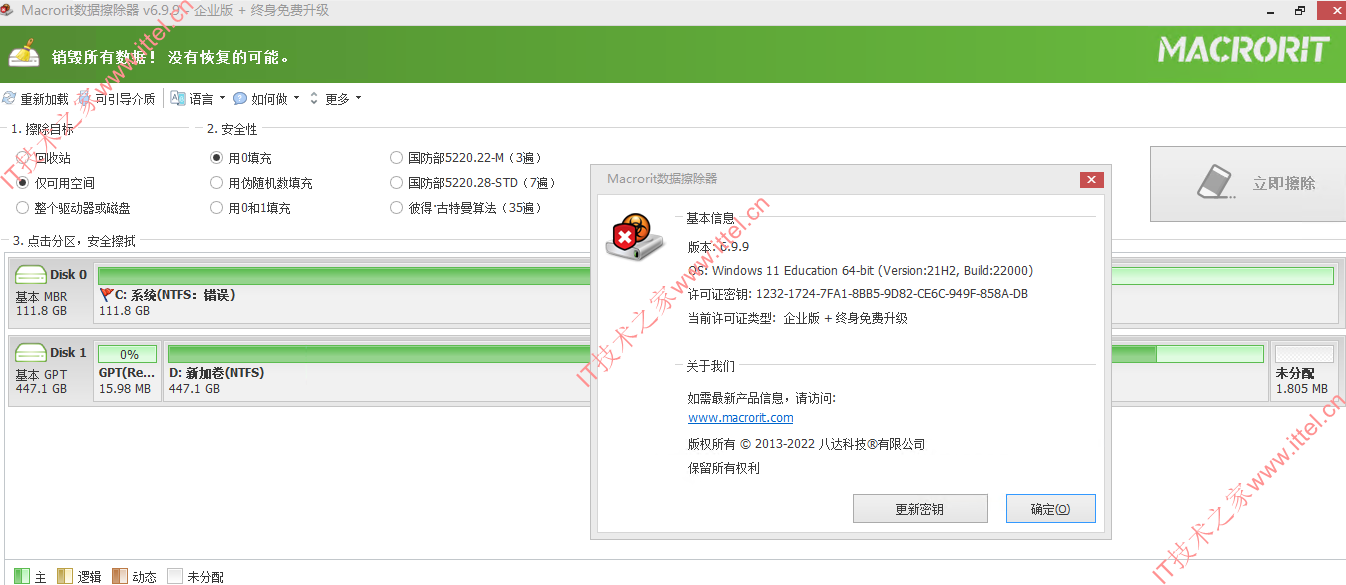Screen dimensions: 1346x585
Task: Click the 销毁所有数据 banner slogan text
Action: pos(171,58)
